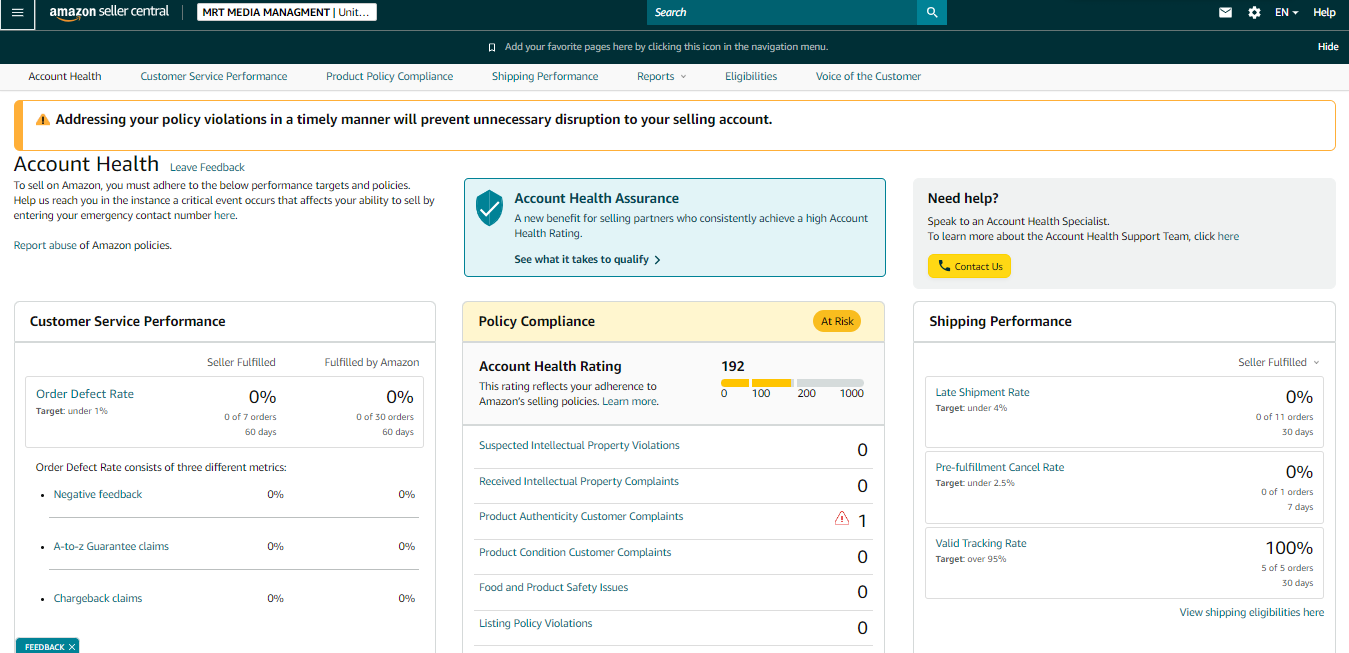The height and width of the screenshot is (653, 1349).
Task: Open Product Policy Compliance tab
Action: coord(389,76)
